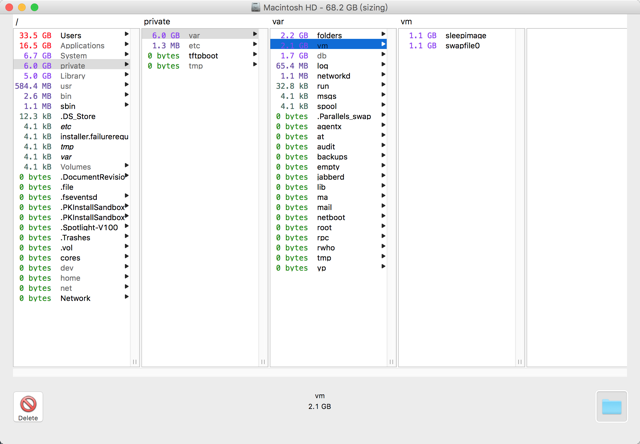This screenshot has width=640, height=444.
Task: Select the log row, 65.4 MB
Action: coord(329,65)
